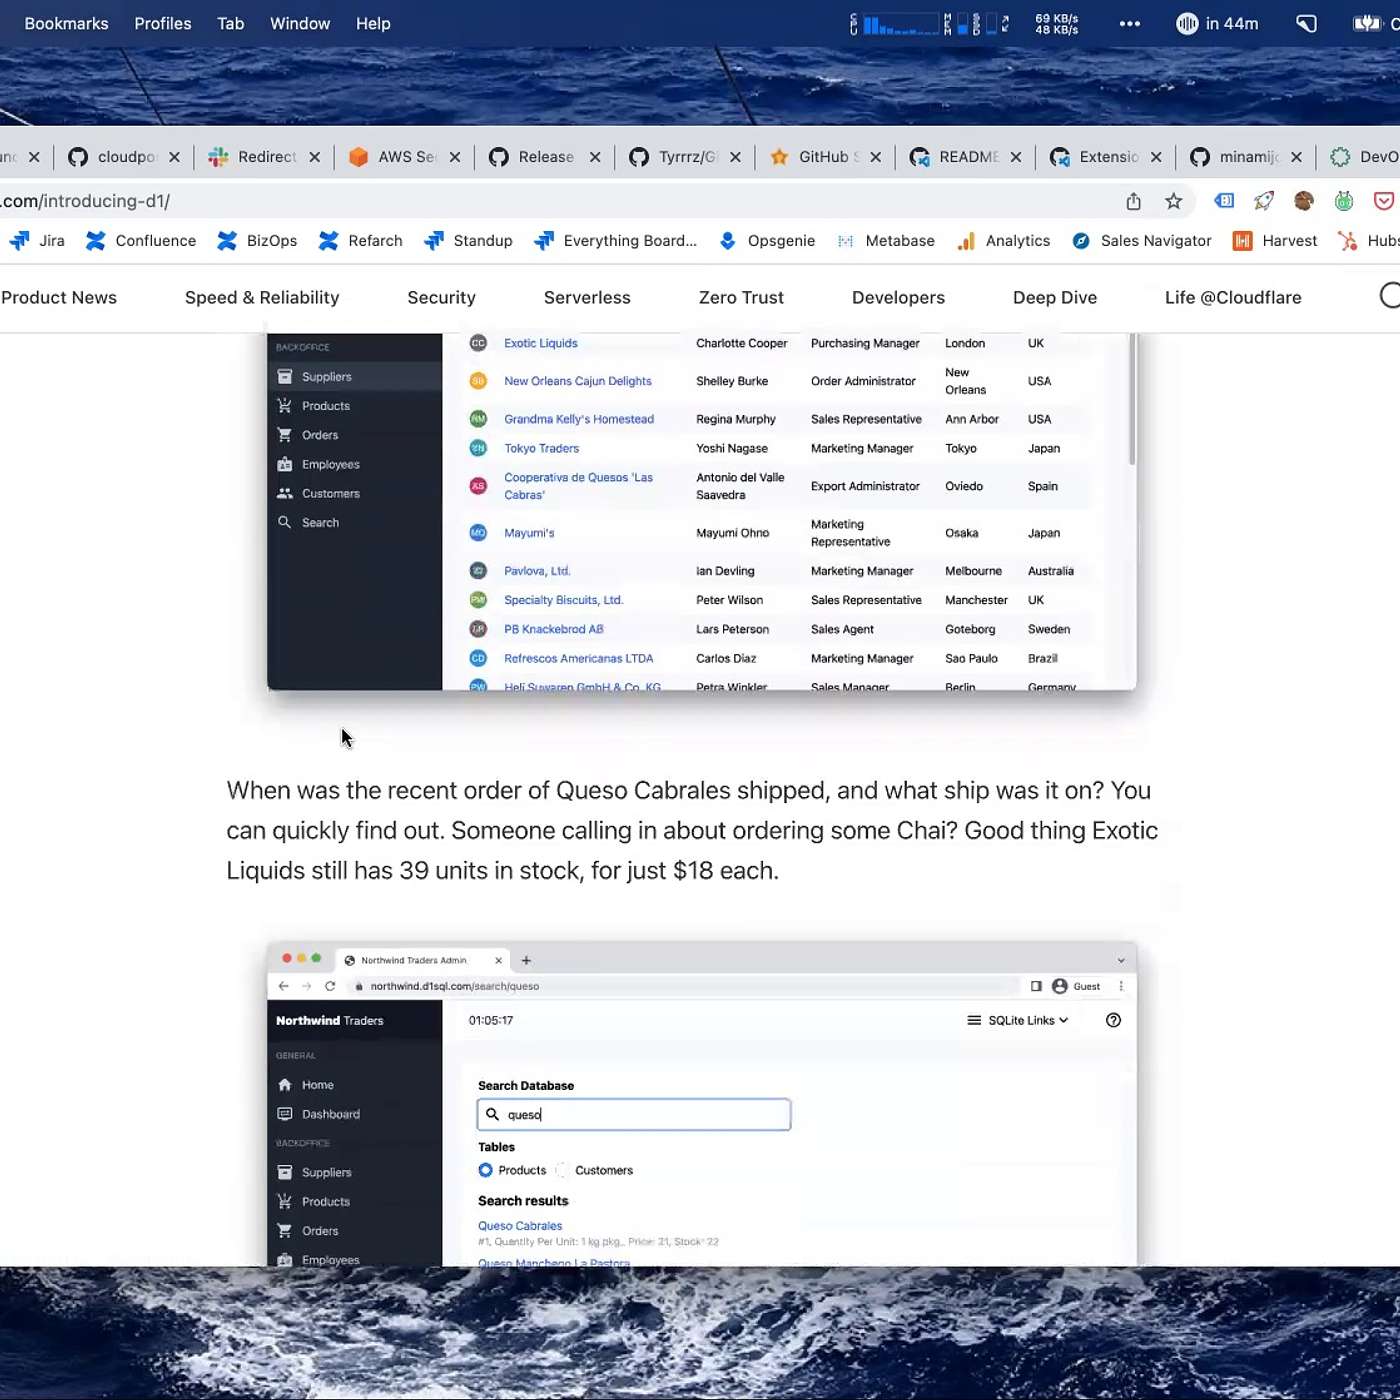Image resolution: width=1400 pixels, height=1400 pixels.
Task: Click the battery charging icon in menu bar
Action: point(1367,24)
